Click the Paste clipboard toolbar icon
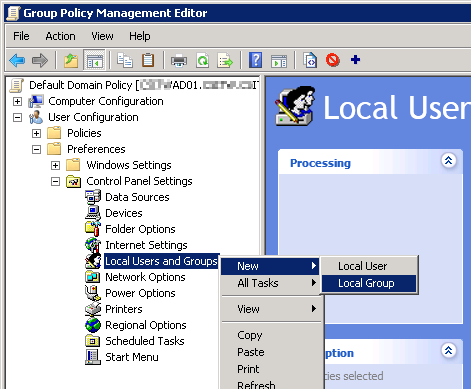Screen dimensions: 471x389 point(148,60)
